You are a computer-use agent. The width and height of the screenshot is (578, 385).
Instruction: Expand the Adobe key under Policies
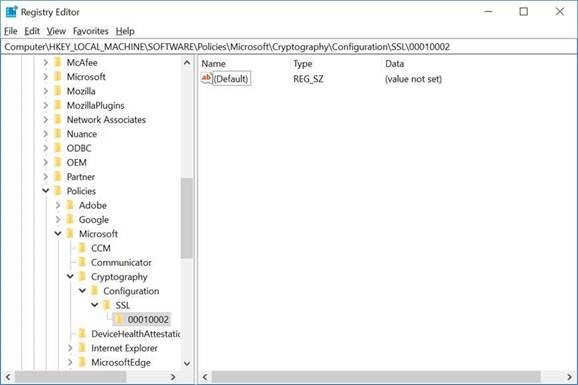pyautogui.click(x=58, y=205)
